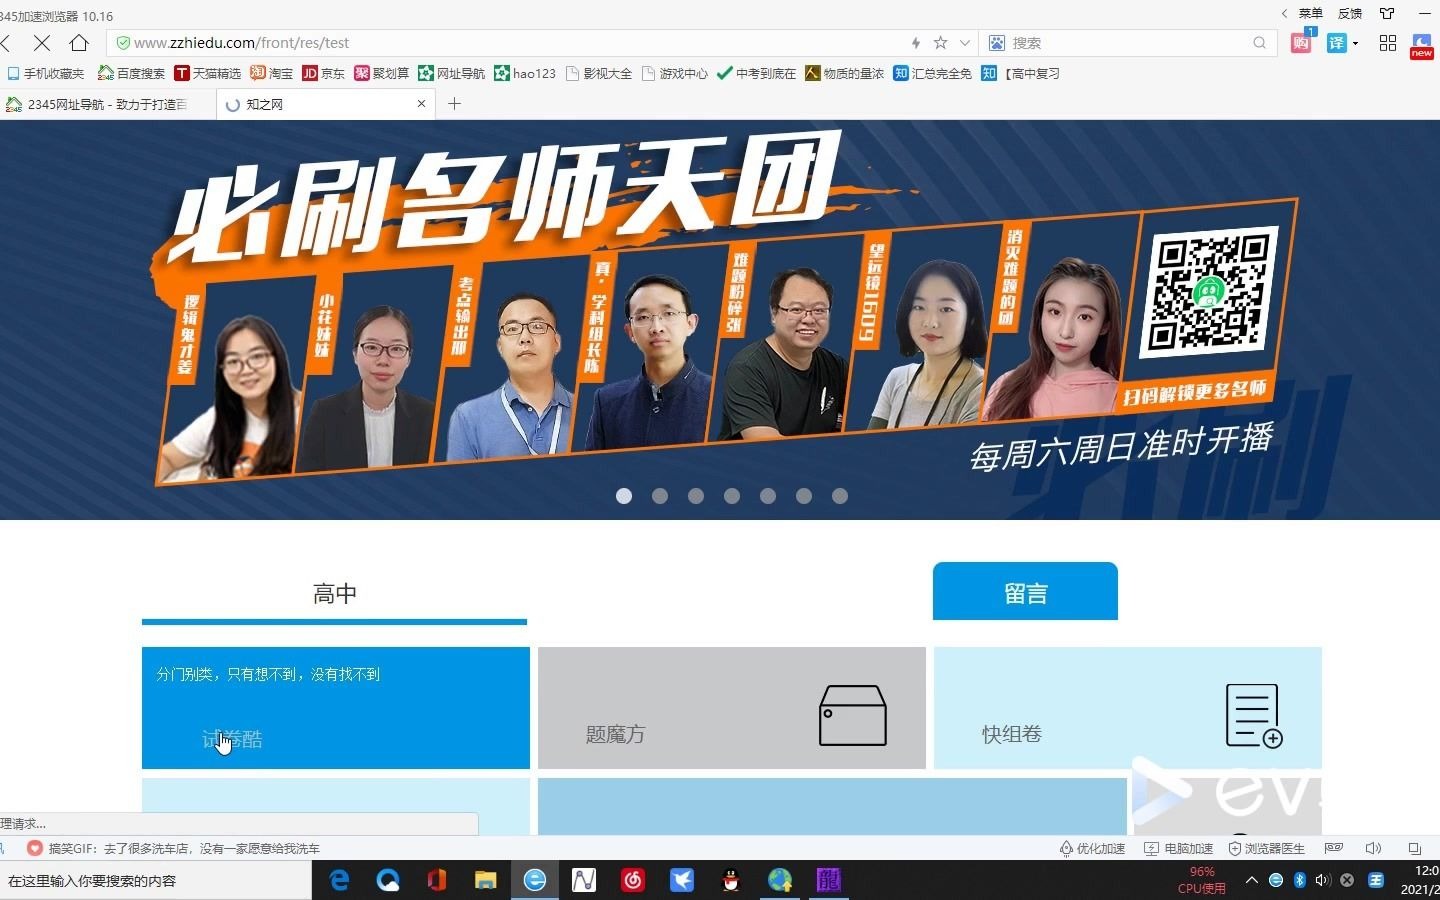The image size is (1440, 900).
Task: Open the skin shirt icon in title bar
Action: [1386, 13]
